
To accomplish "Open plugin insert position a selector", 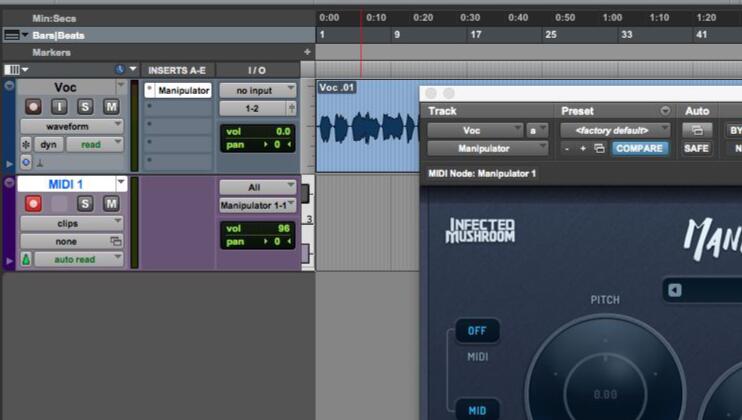I will click(x=537, y=130).
